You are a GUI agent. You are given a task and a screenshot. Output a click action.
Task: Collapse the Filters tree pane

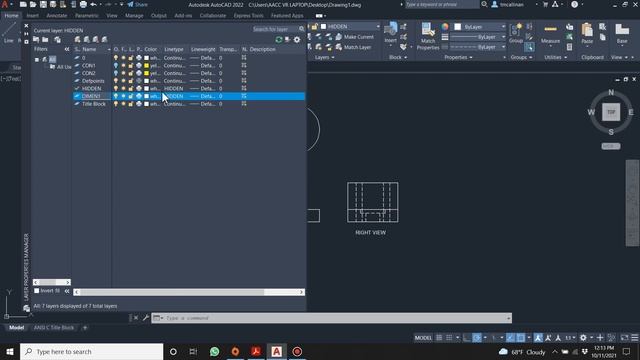[67, 49]
